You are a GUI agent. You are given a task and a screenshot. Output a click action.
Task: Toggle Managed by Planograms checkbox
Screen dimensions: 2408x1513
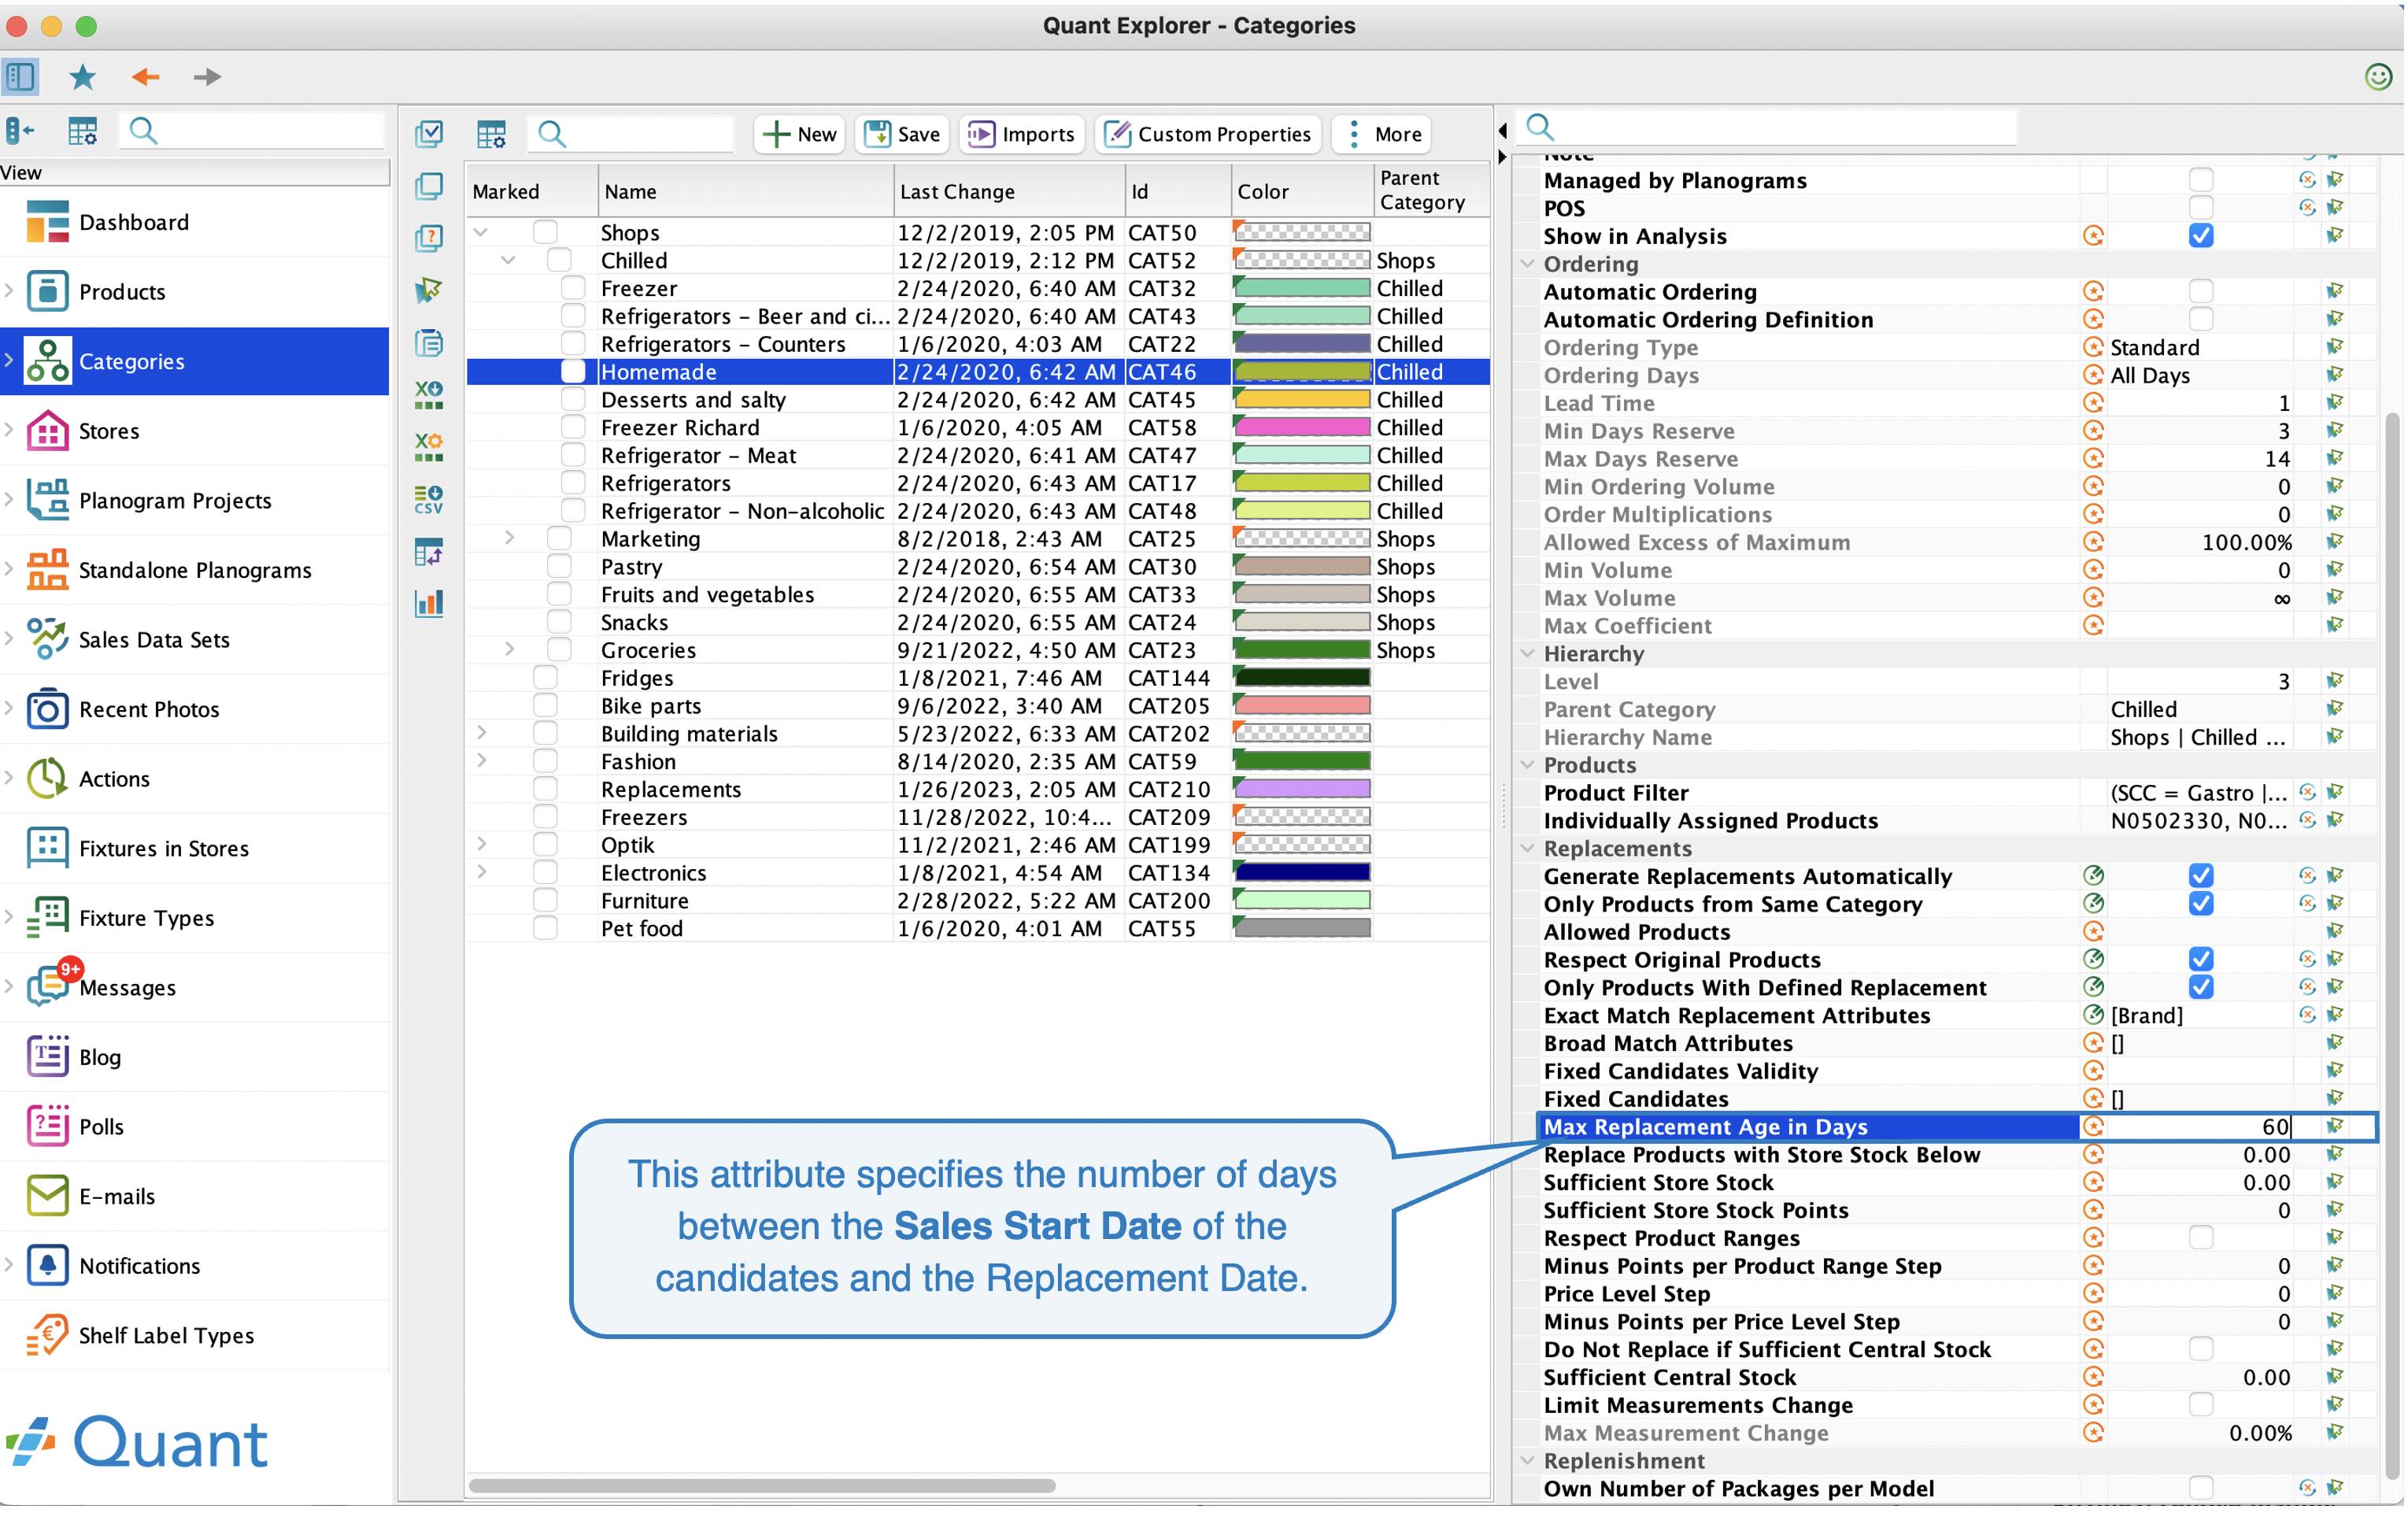(x=2201, y=180)
